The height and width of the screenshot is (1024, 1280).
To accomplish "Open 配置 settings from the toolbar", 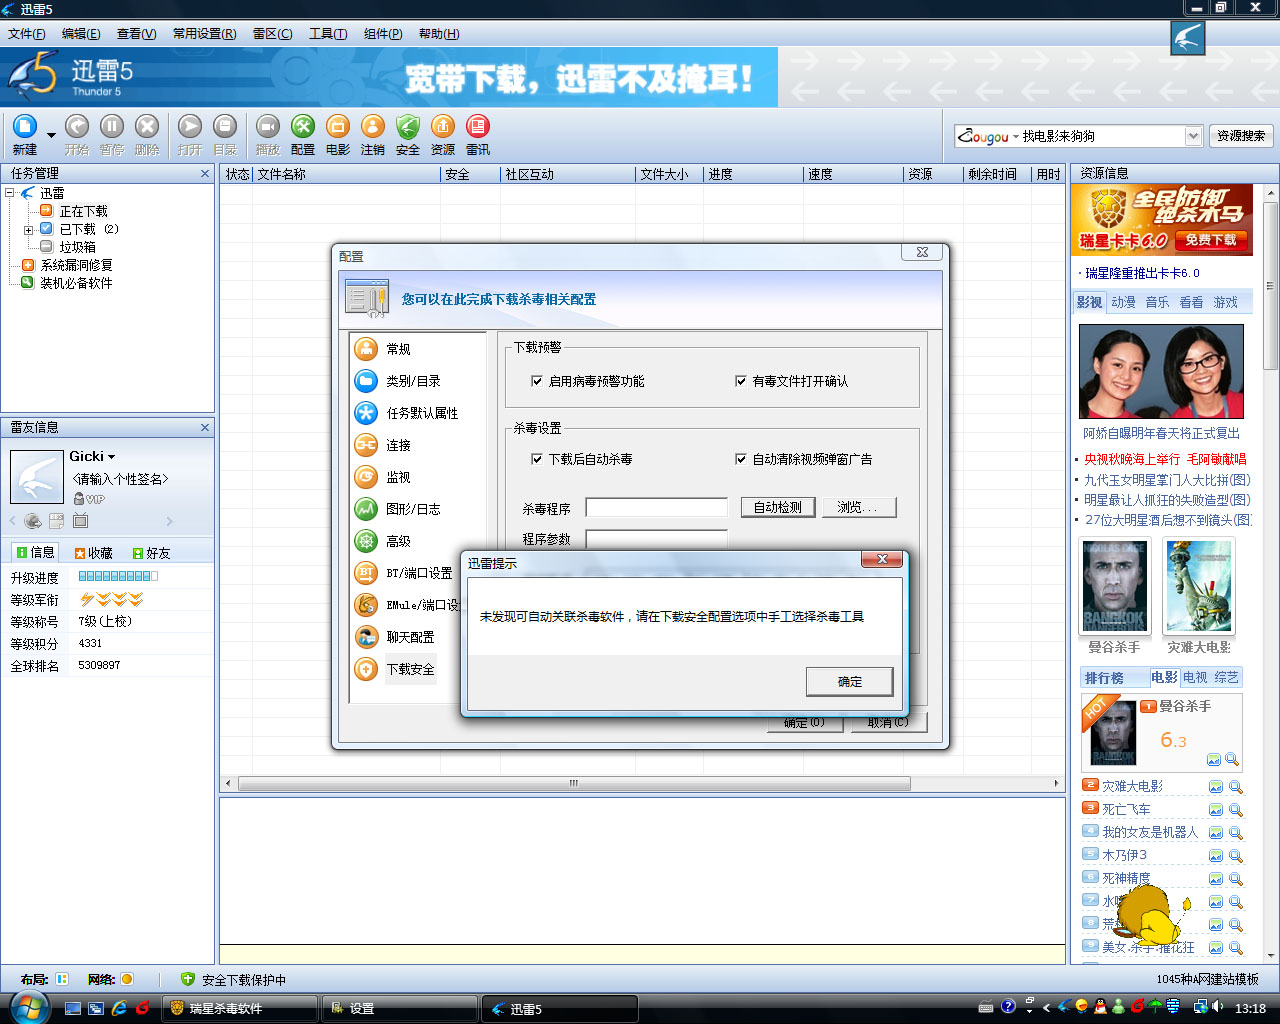I will point(303,126).
